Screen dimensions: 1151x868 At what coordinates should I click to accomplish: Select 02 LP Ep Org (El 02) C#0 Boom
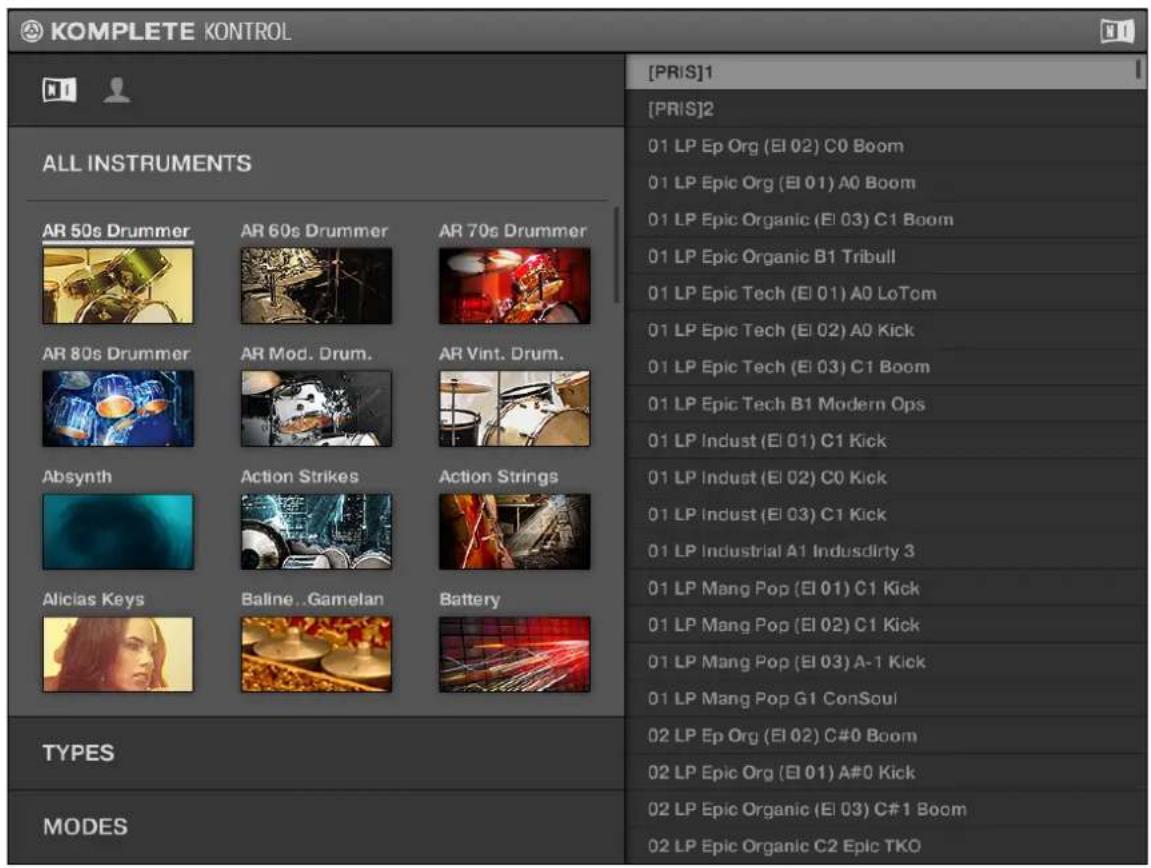click(x=885, y=735)
